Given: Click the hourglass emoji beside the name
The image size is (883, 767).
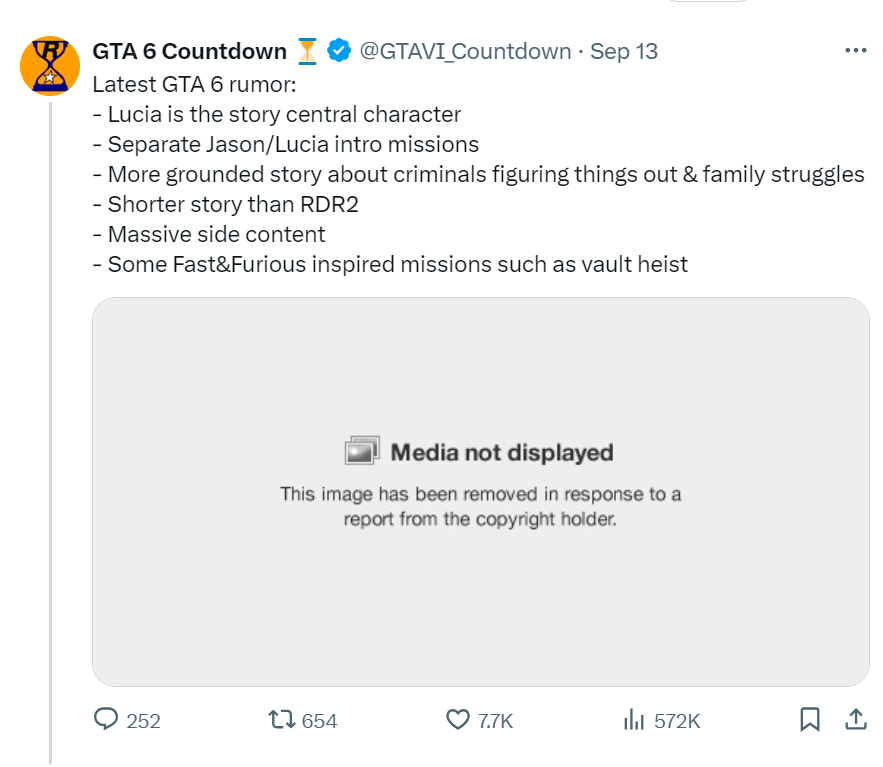Looking at the screenshot, I should click(307, 51).
